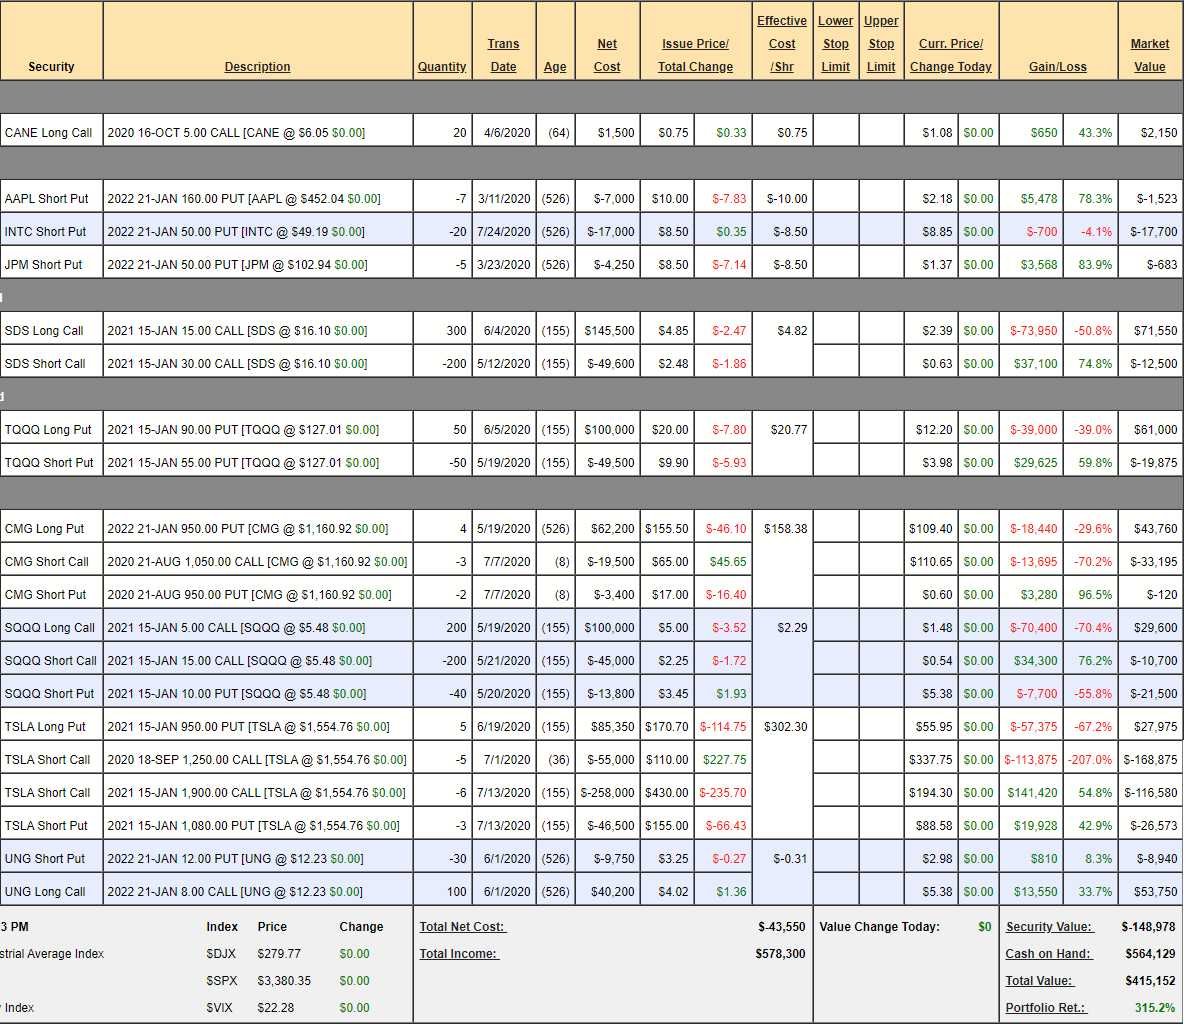The height and width of the screenshot is (1024, 1185).
Task: Click the Net Cost column header
Action: [607, 55]
